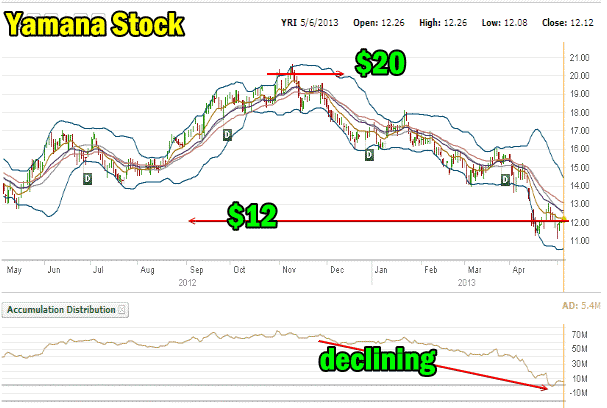Click the Jun label on the time axis

(x=54, y=270)
